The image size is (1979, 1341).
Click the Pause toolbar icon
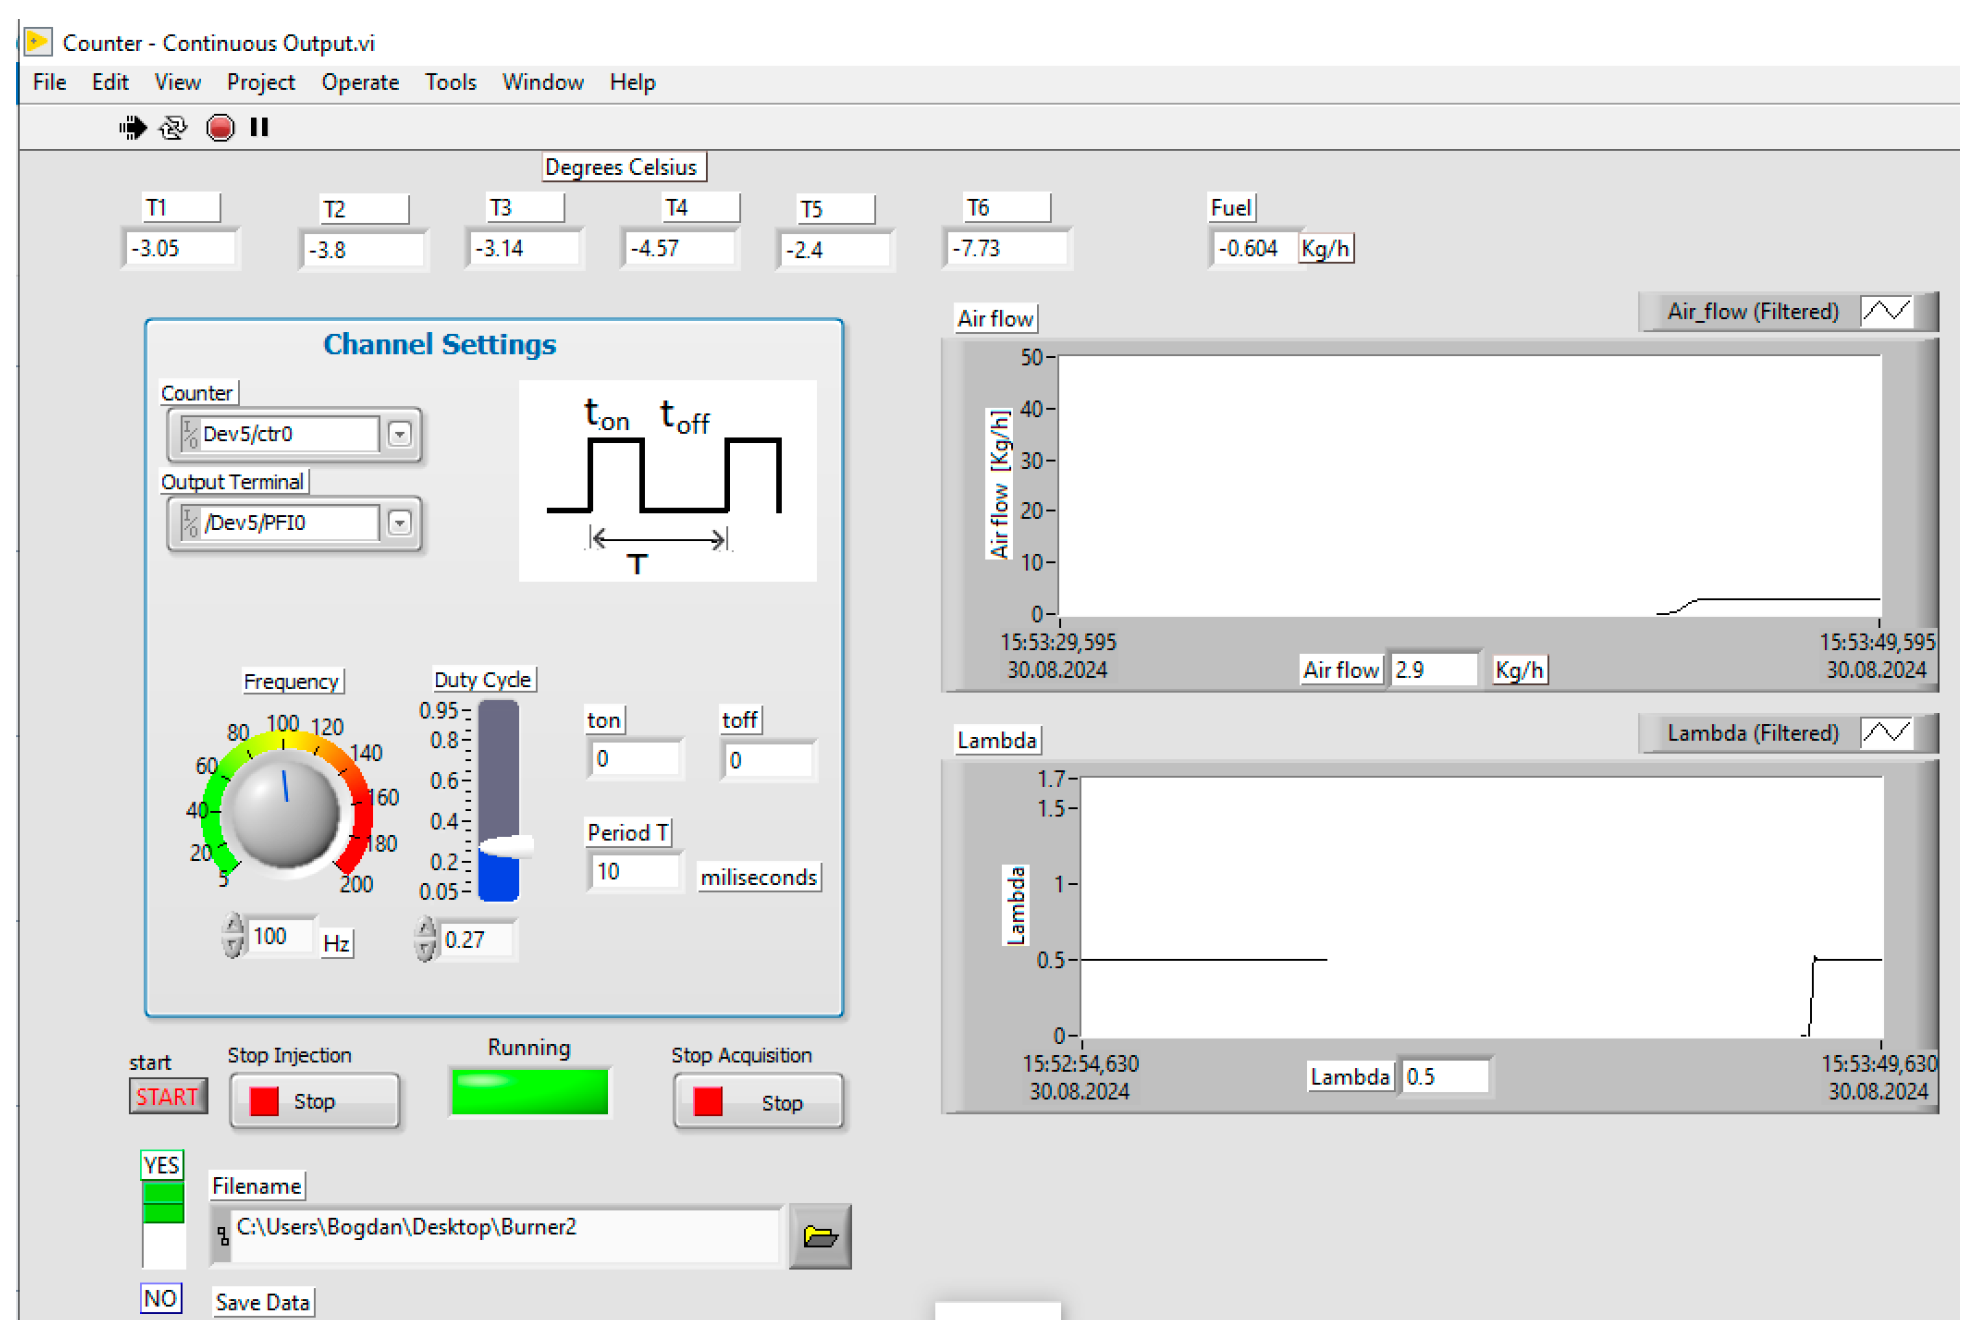coord(260,128)
